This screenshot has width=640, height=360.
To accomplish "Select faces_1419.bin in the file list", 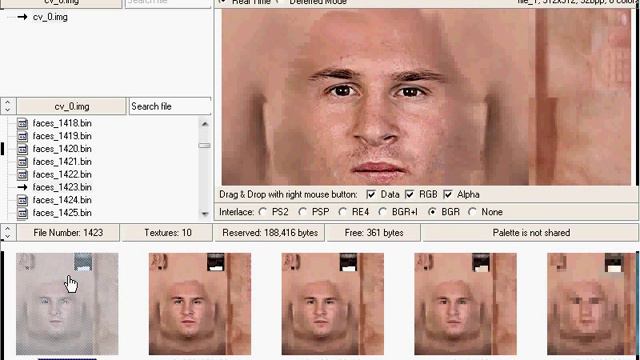I will click(62, 136).
